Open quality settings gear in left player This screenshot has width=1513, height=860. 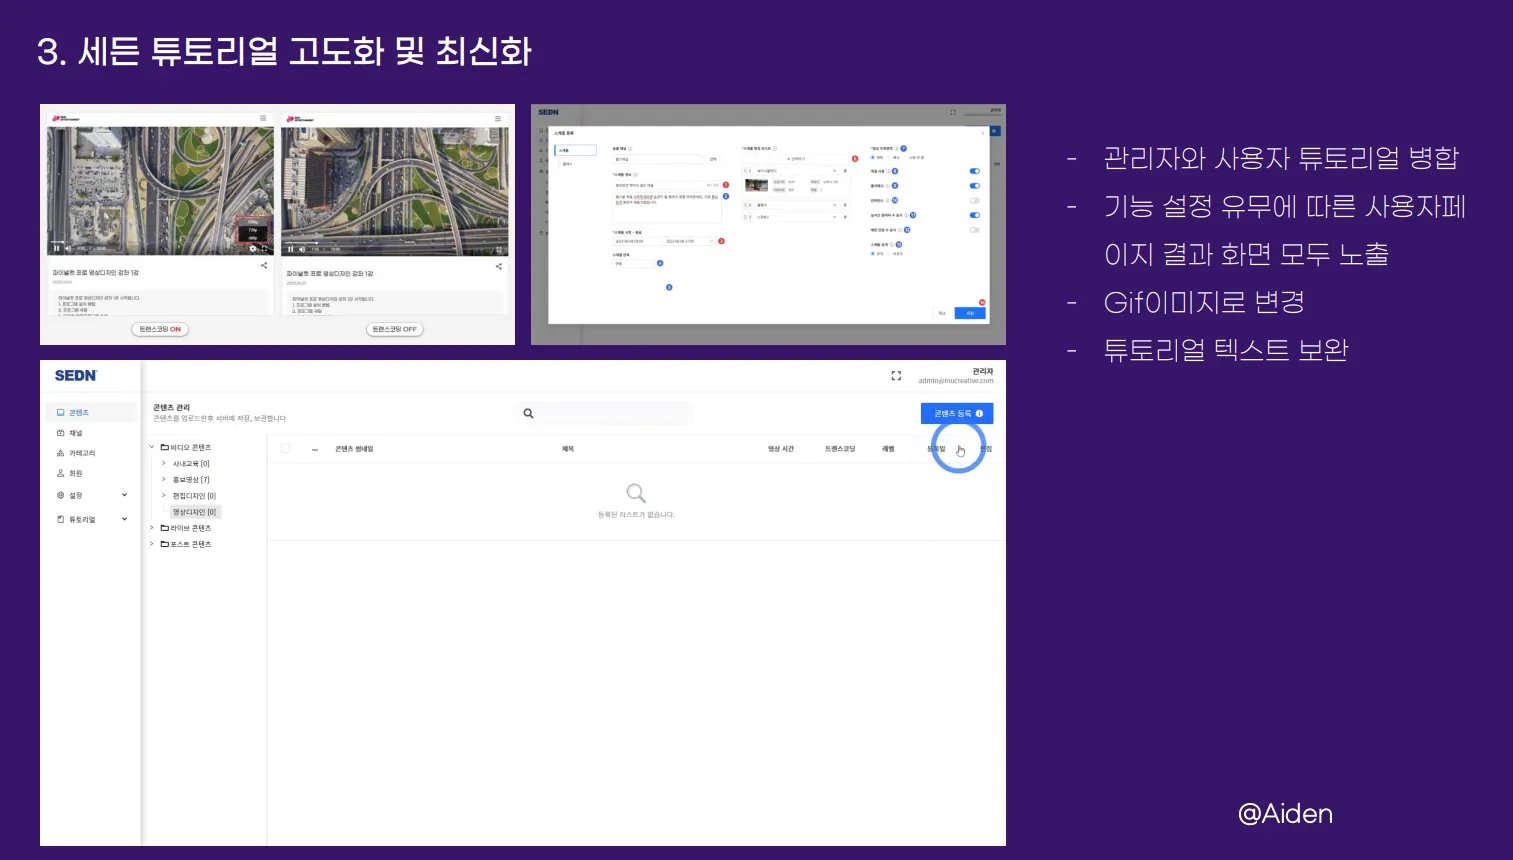pos(253,248)
